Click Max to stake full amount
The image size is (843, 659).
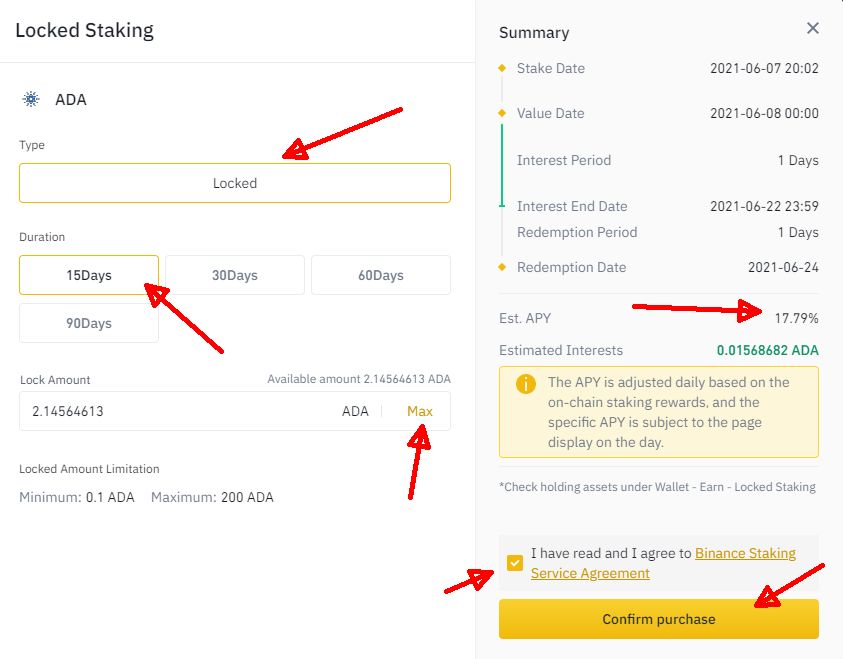[419, 411]
